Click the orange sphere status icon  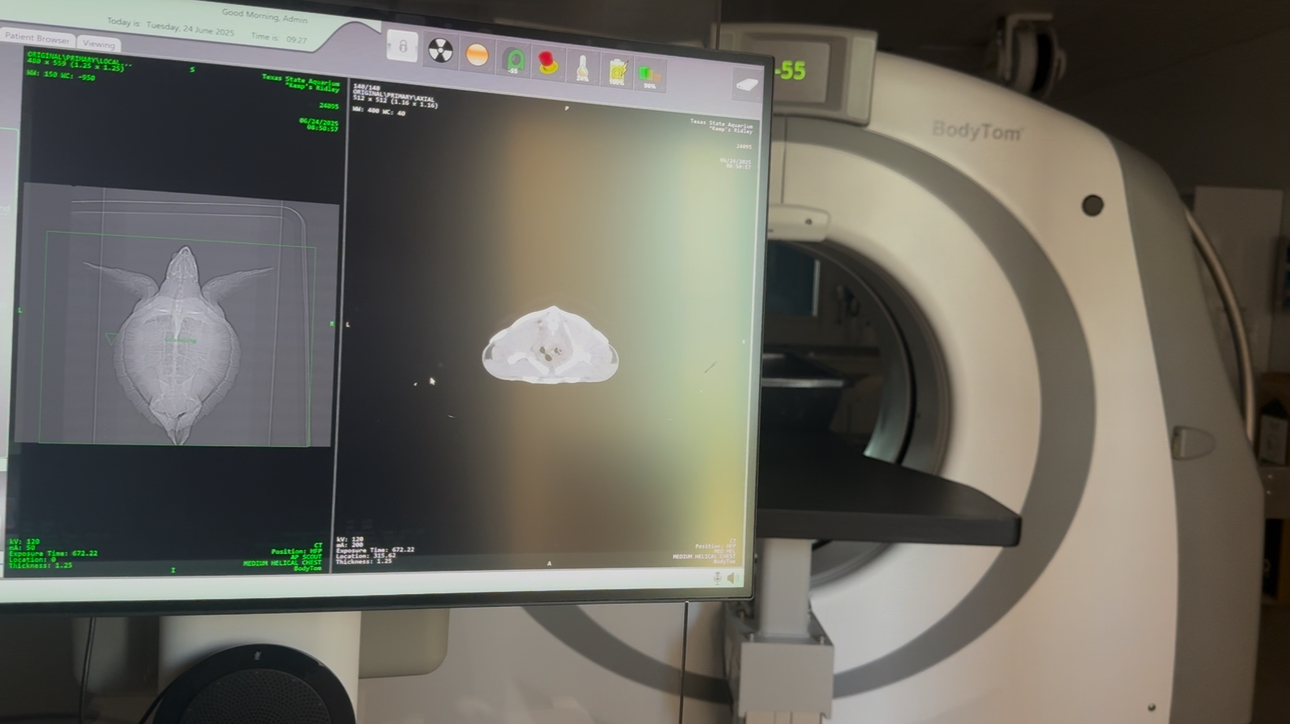[x=477, y=54]
